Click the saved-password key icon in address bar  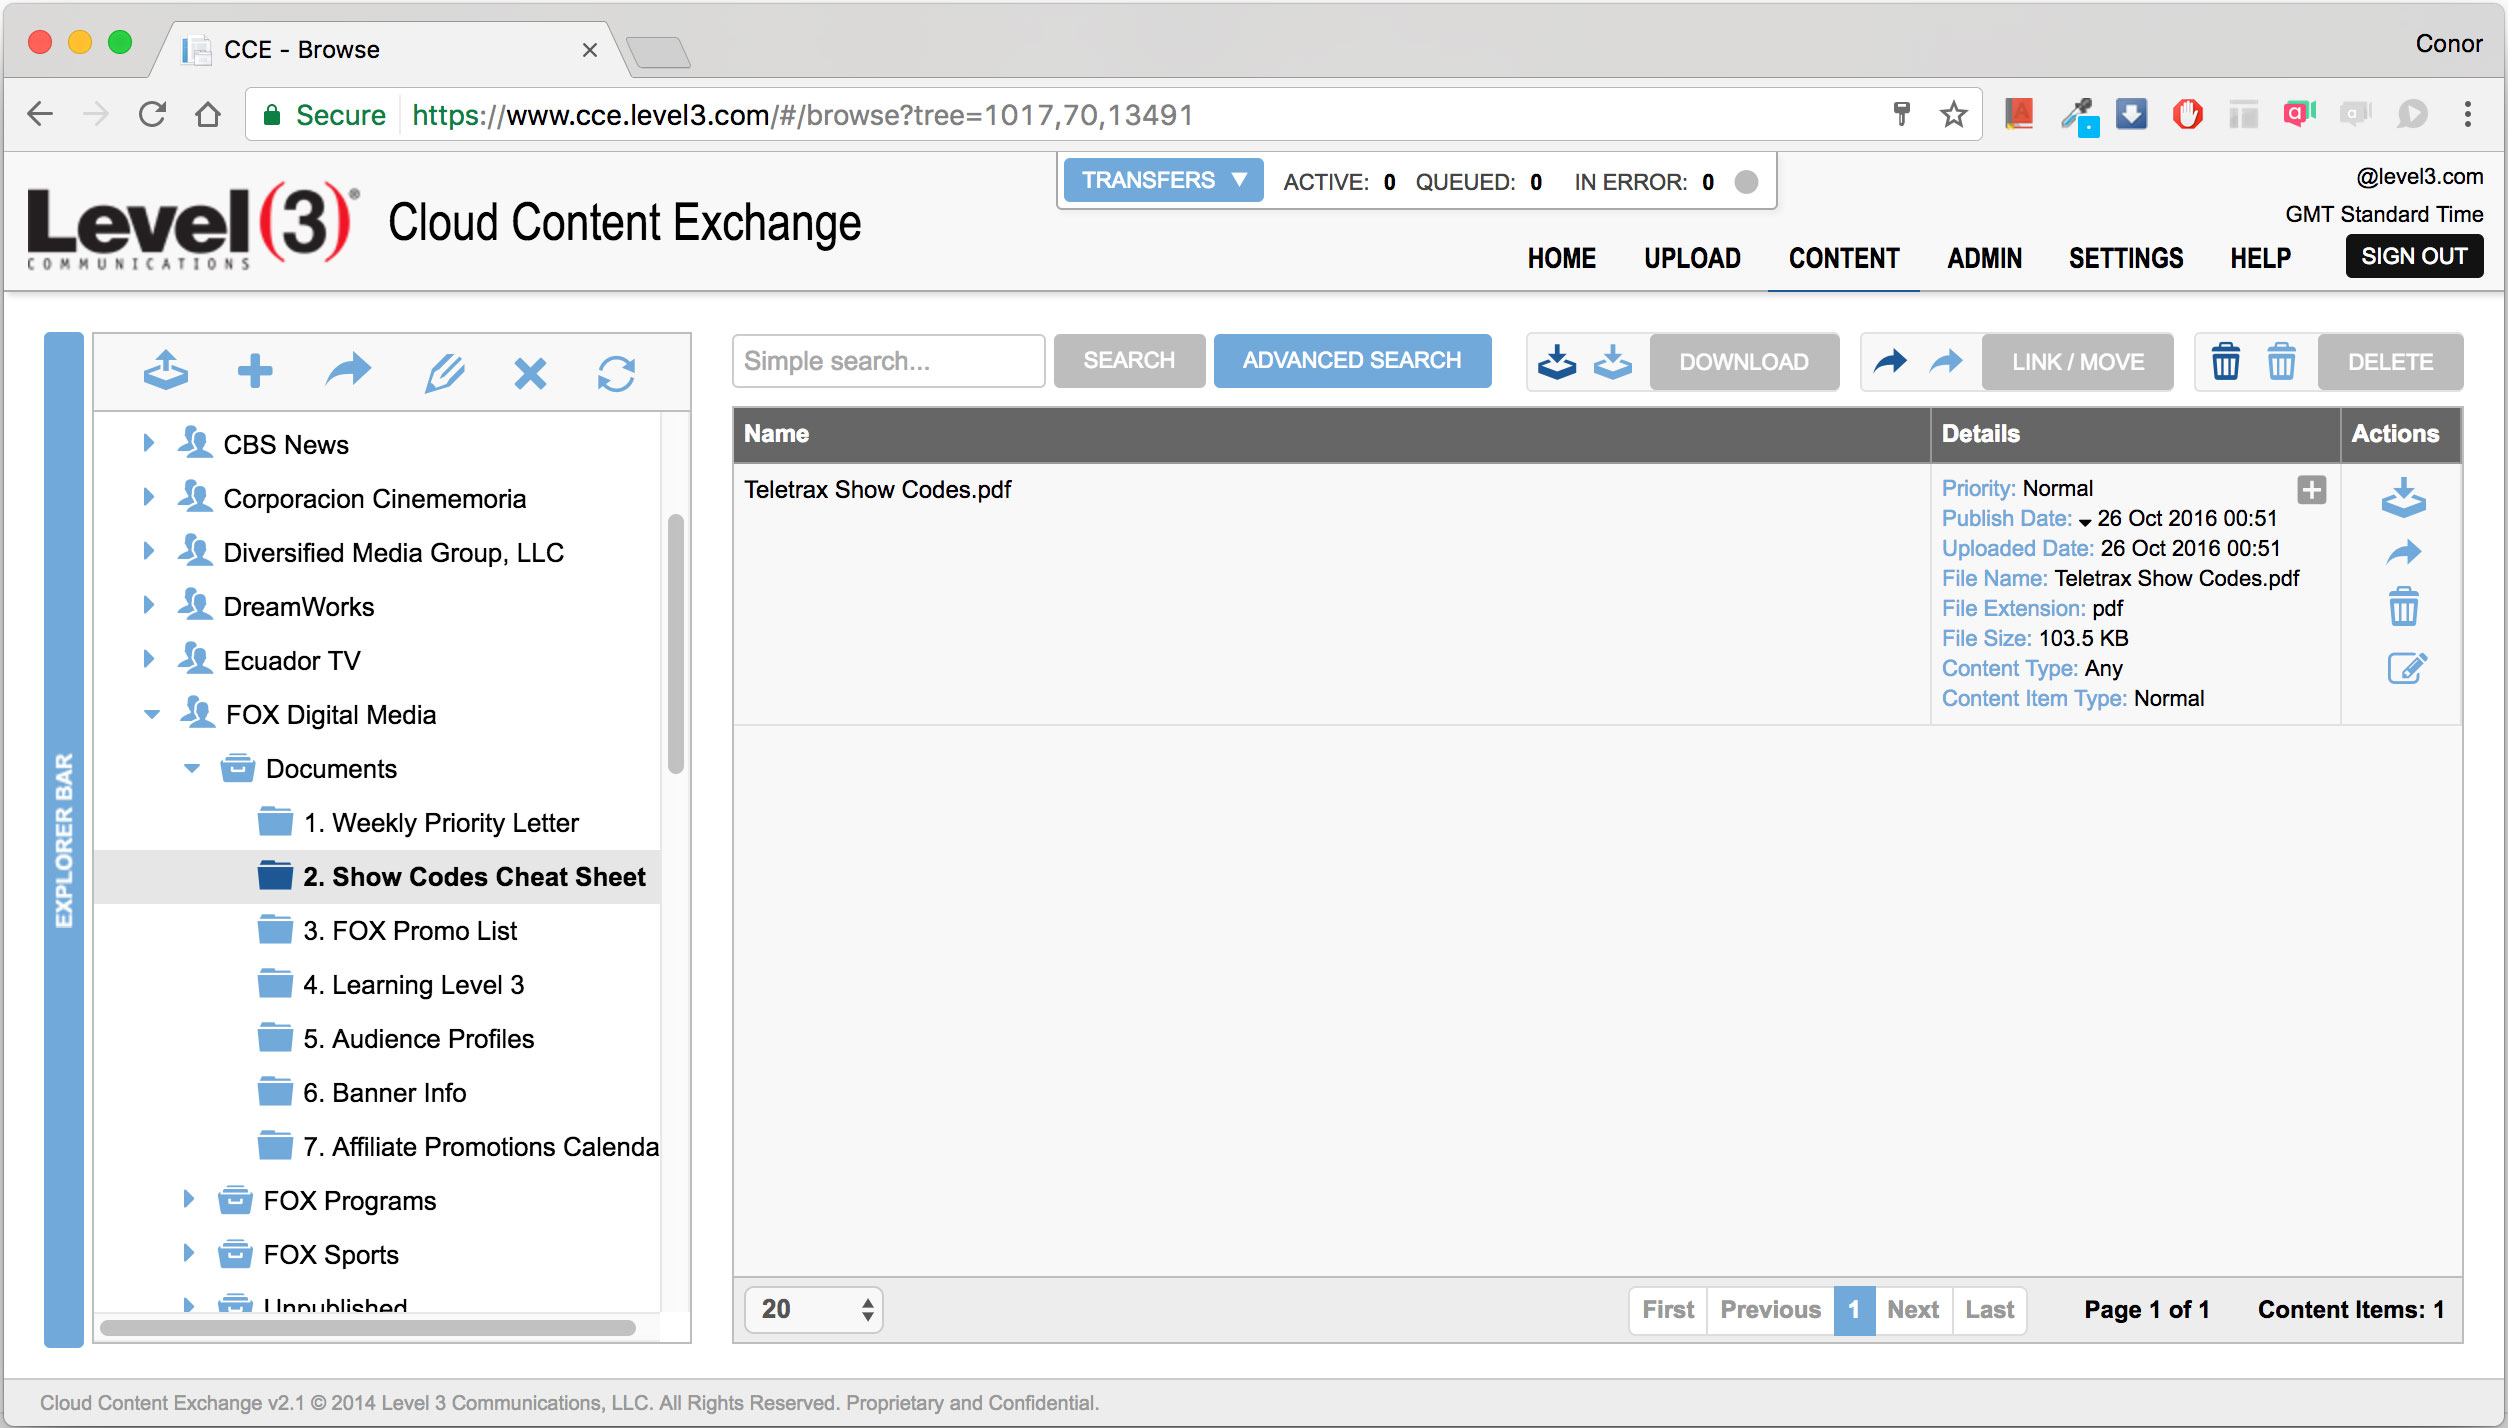coord(1901,114)
